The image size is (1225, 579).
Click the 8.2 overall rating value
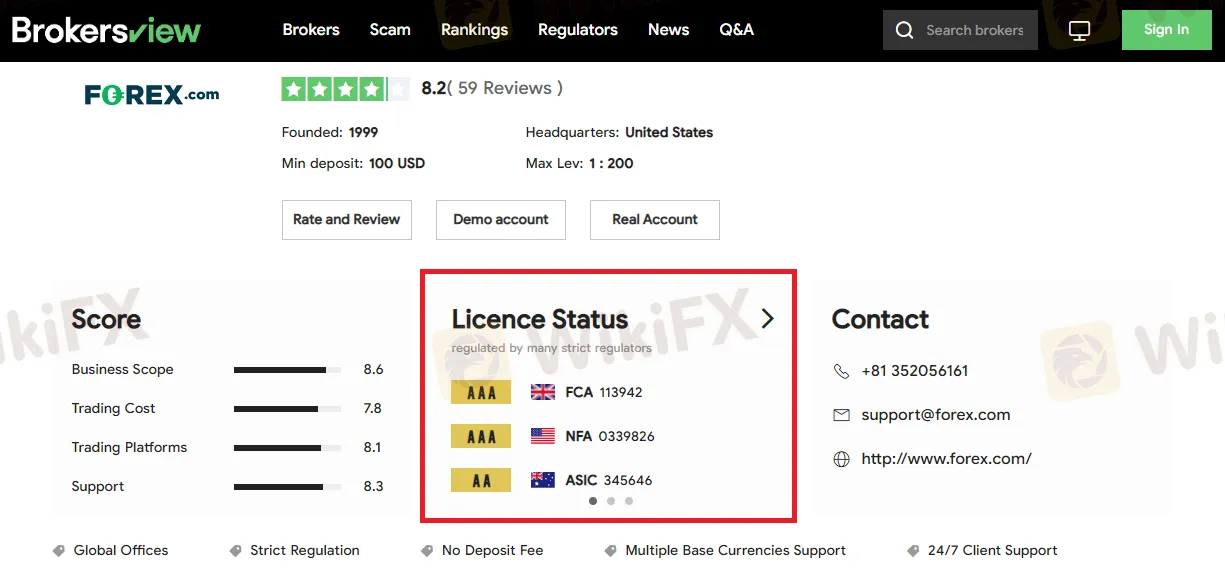[433, 88]
